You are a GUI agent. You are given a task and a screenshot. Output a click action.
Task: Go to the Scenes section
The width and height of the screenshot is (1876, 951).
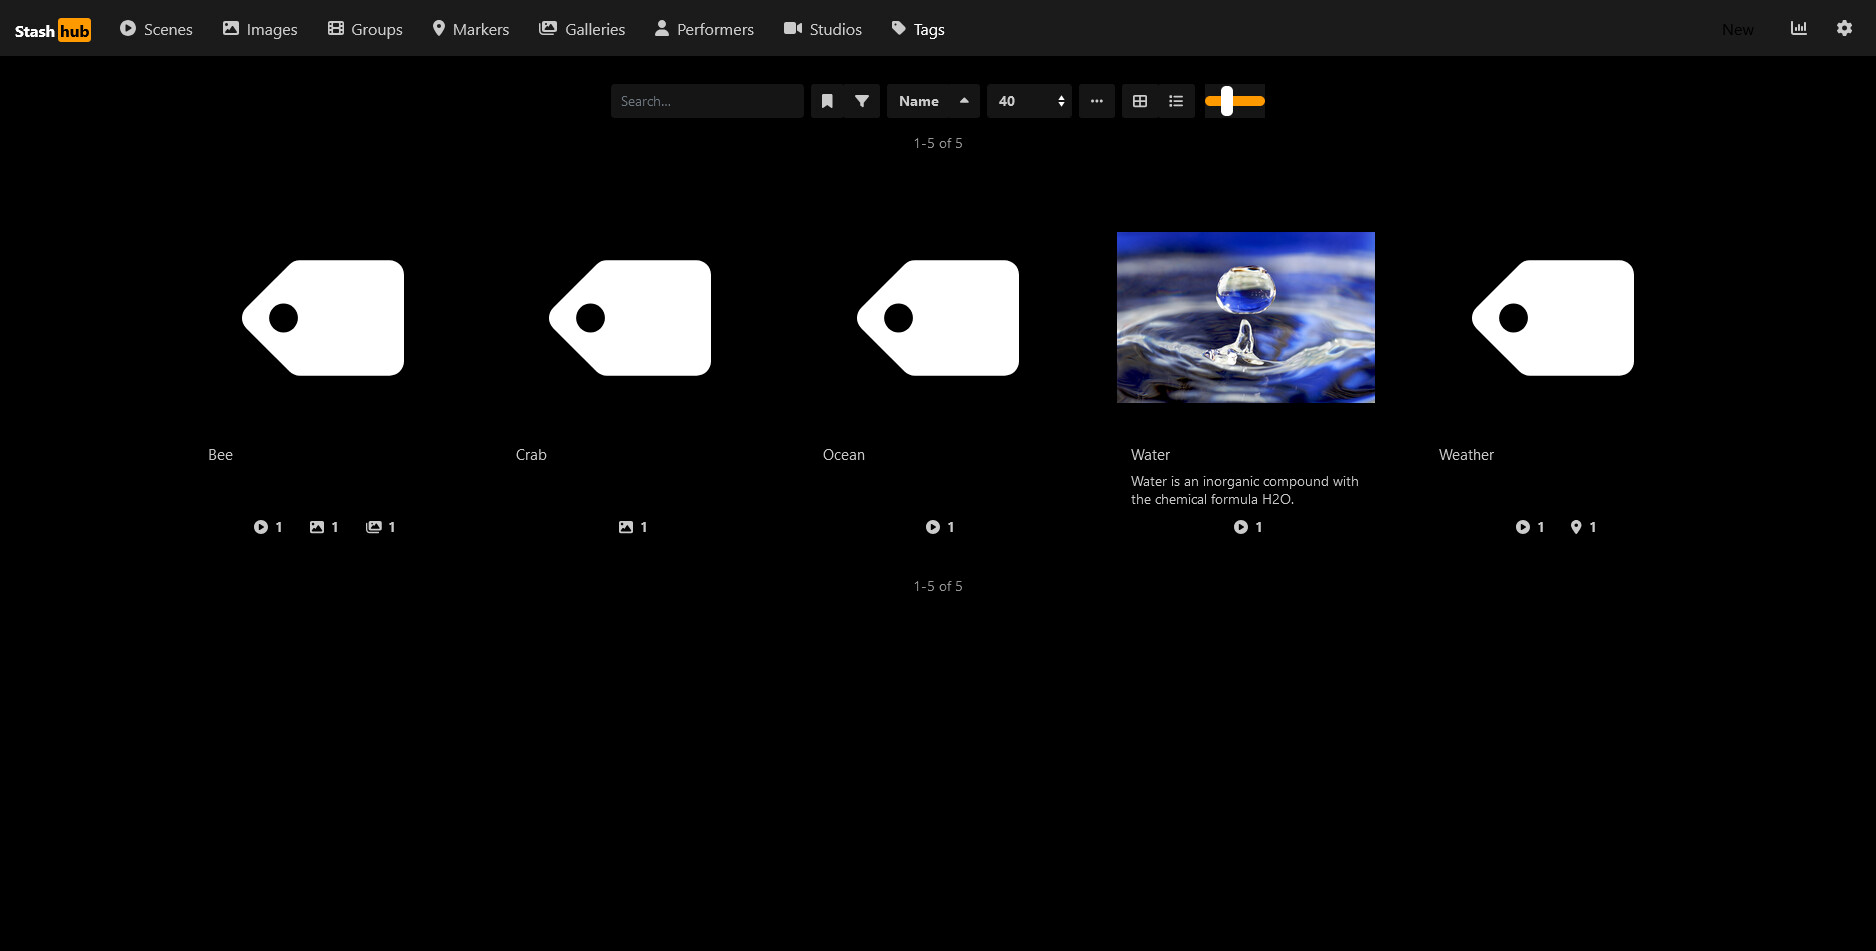point(156,29)
